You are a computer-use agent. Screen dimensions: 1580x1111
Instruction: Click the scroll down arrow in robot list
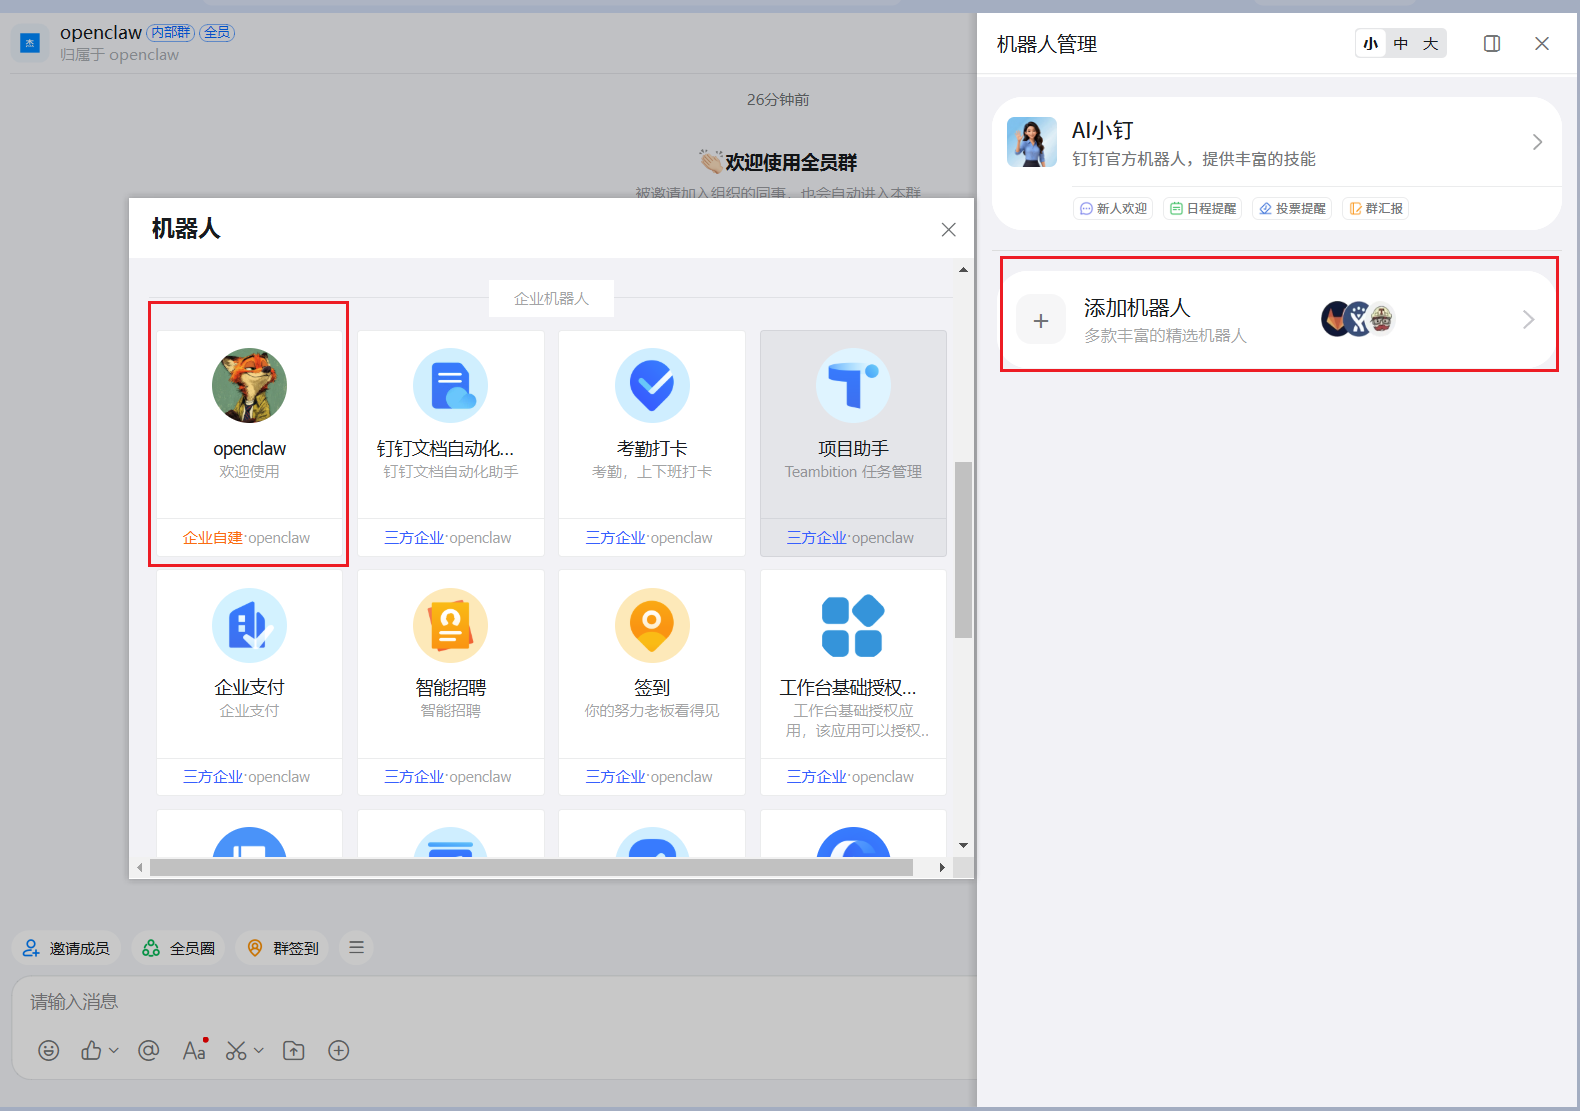(963, 846)
